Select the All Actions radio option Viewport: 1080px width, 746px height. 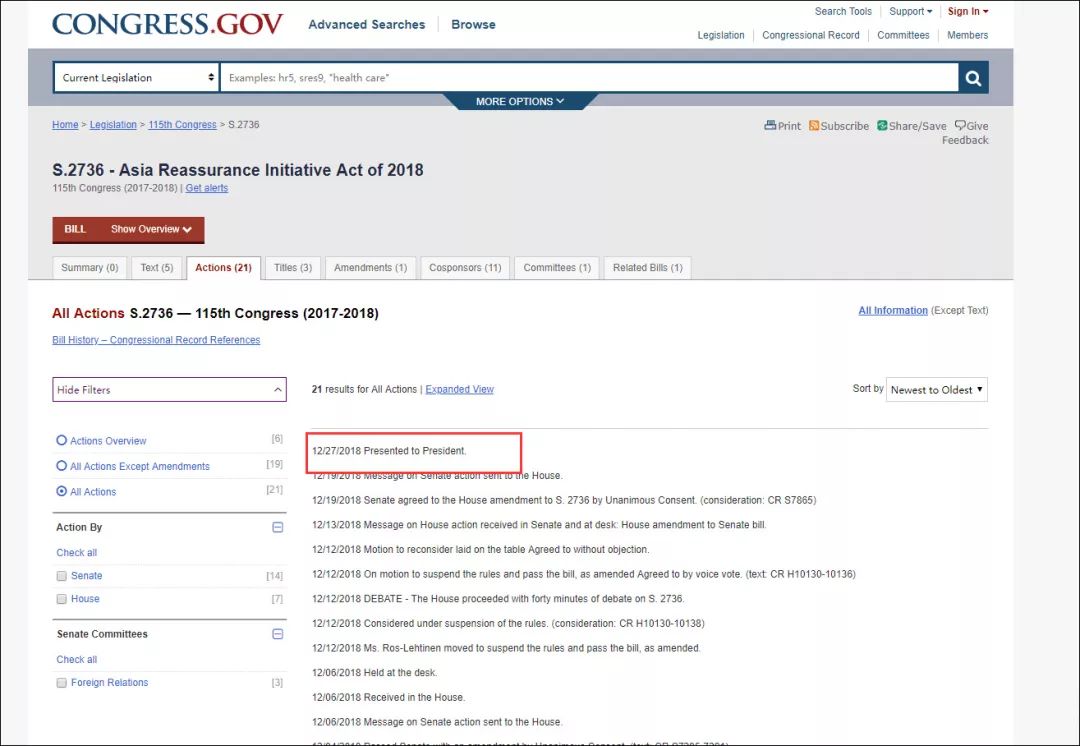[61, 491]
